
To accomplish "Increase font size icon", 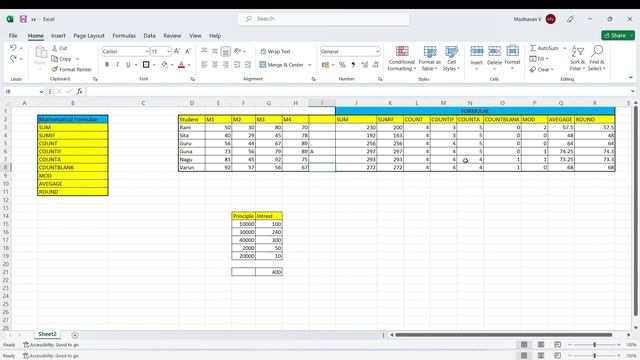I will pyautogui.click(x=177, y=51).
